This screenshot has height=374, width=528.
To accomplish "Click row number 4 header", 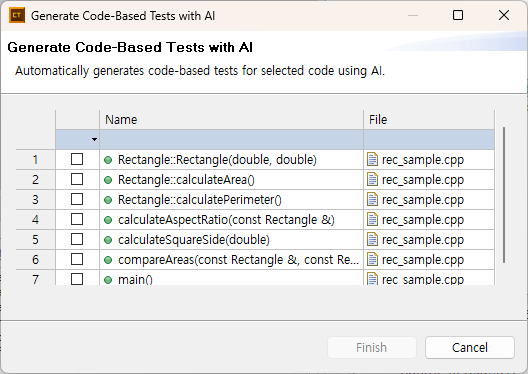I will coord(35,219).
